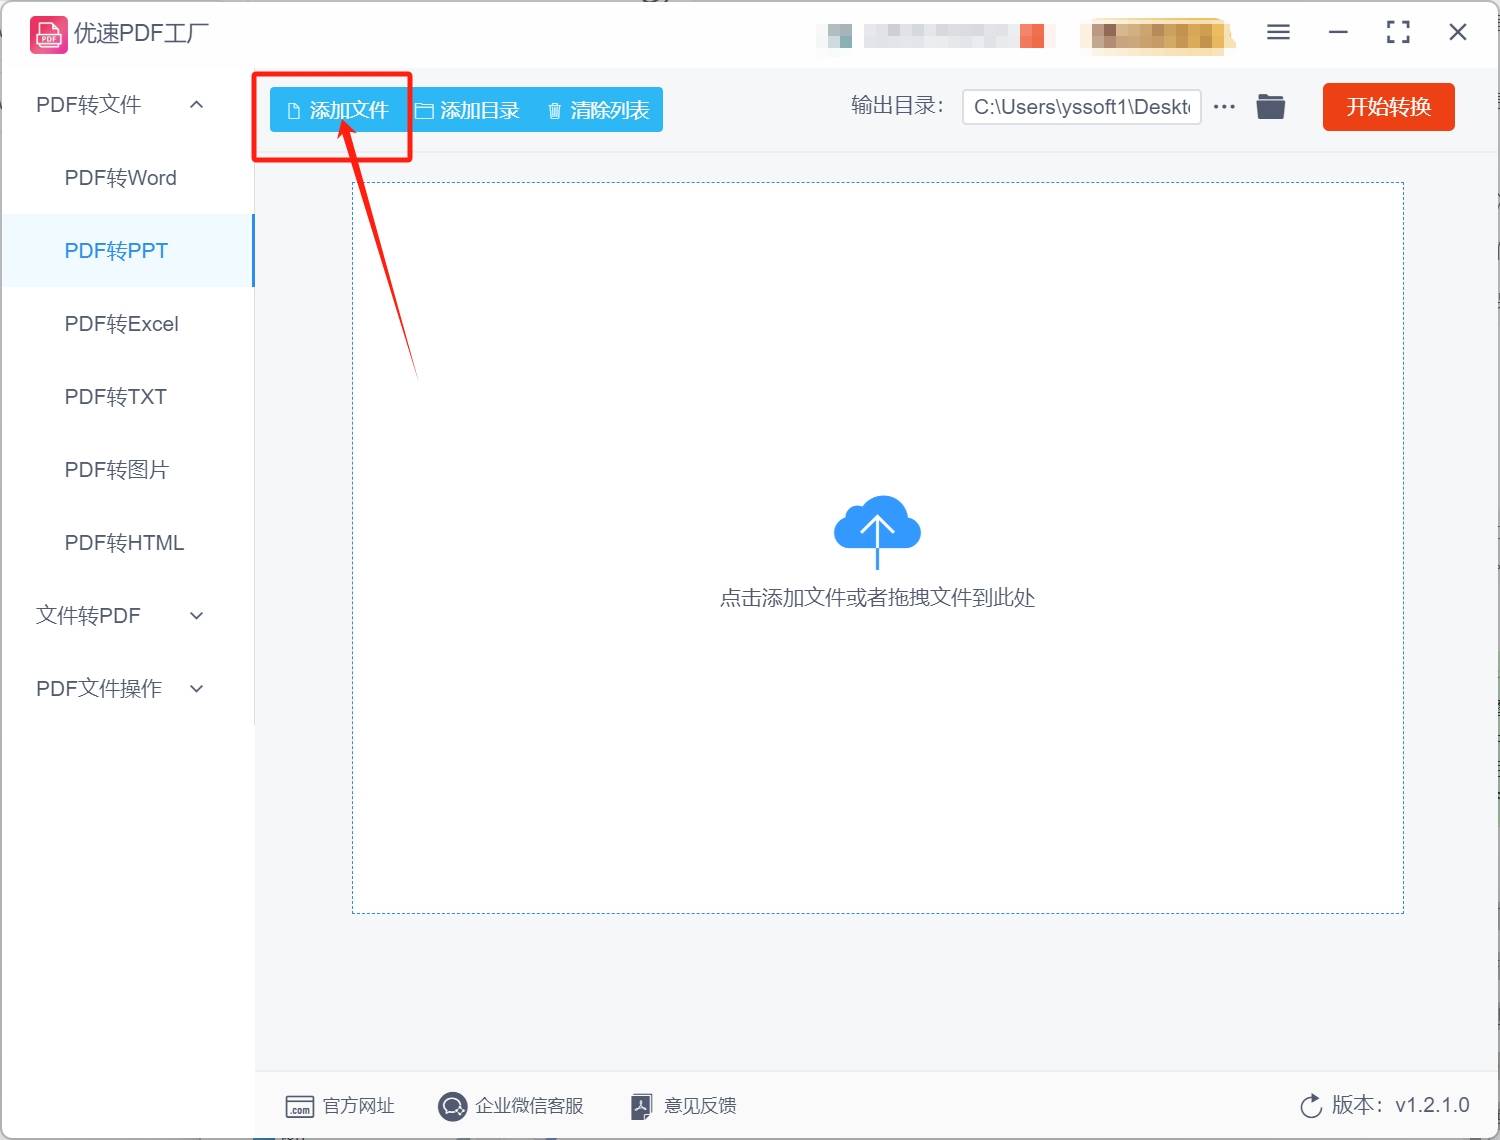Expand the 文件转PDF section chevron
1500x1140 pixels.
point(197,616)
